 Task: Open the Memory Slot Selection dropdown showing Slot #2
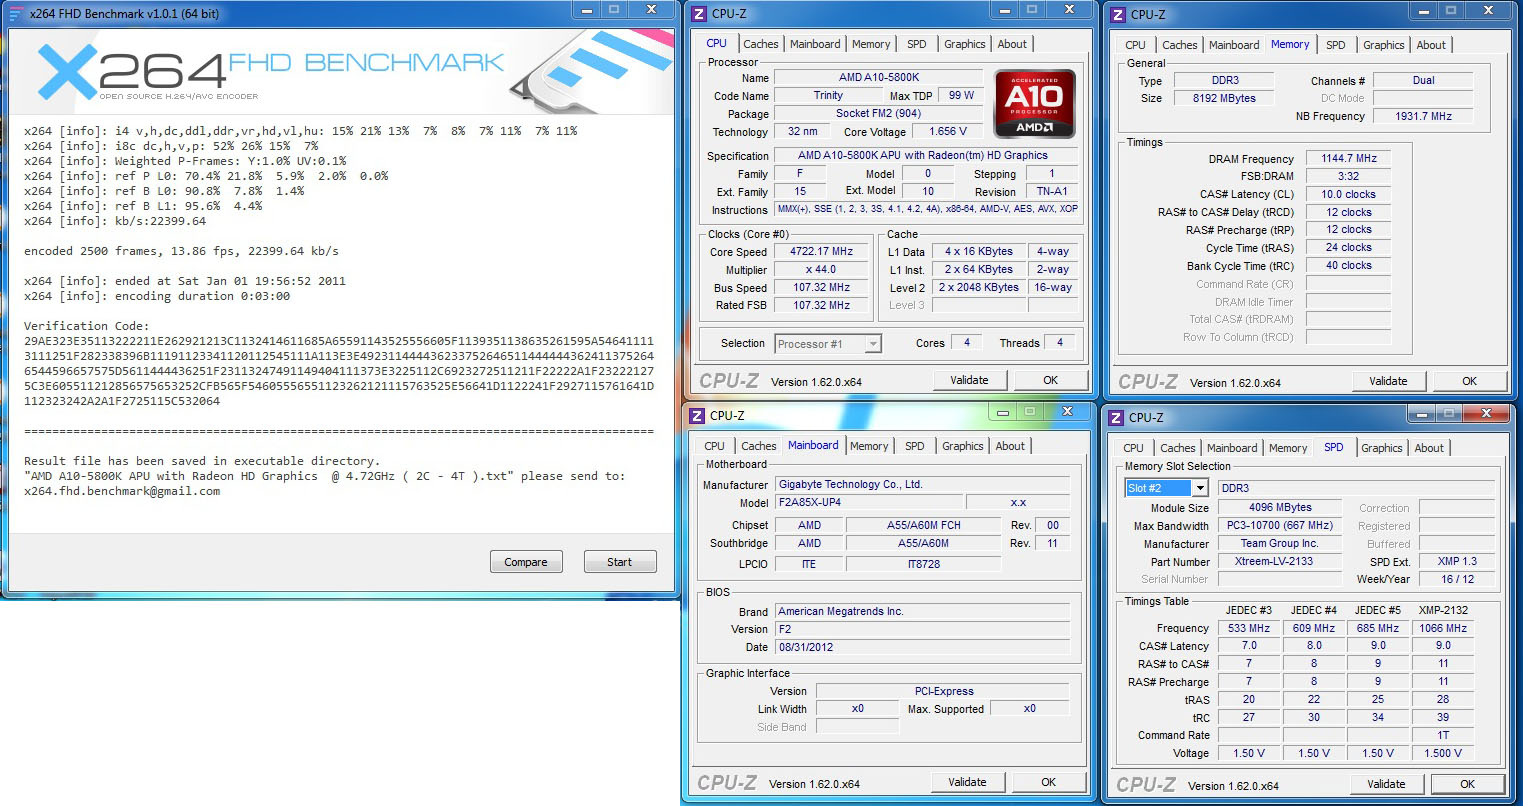(1168, 488)
